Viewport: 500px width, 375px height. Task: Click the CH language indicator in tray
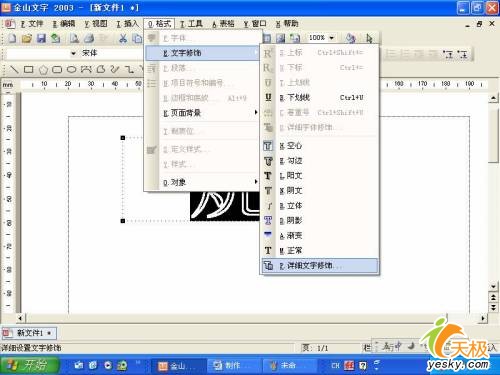pos(335,366)
